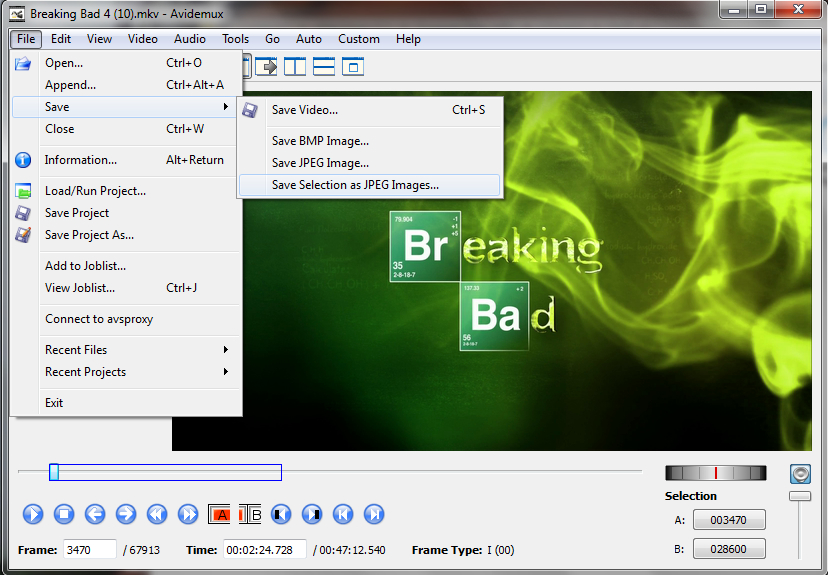828x575 pixels.
Task: Choose Open... from the File menu
Action: pos(126,63)
